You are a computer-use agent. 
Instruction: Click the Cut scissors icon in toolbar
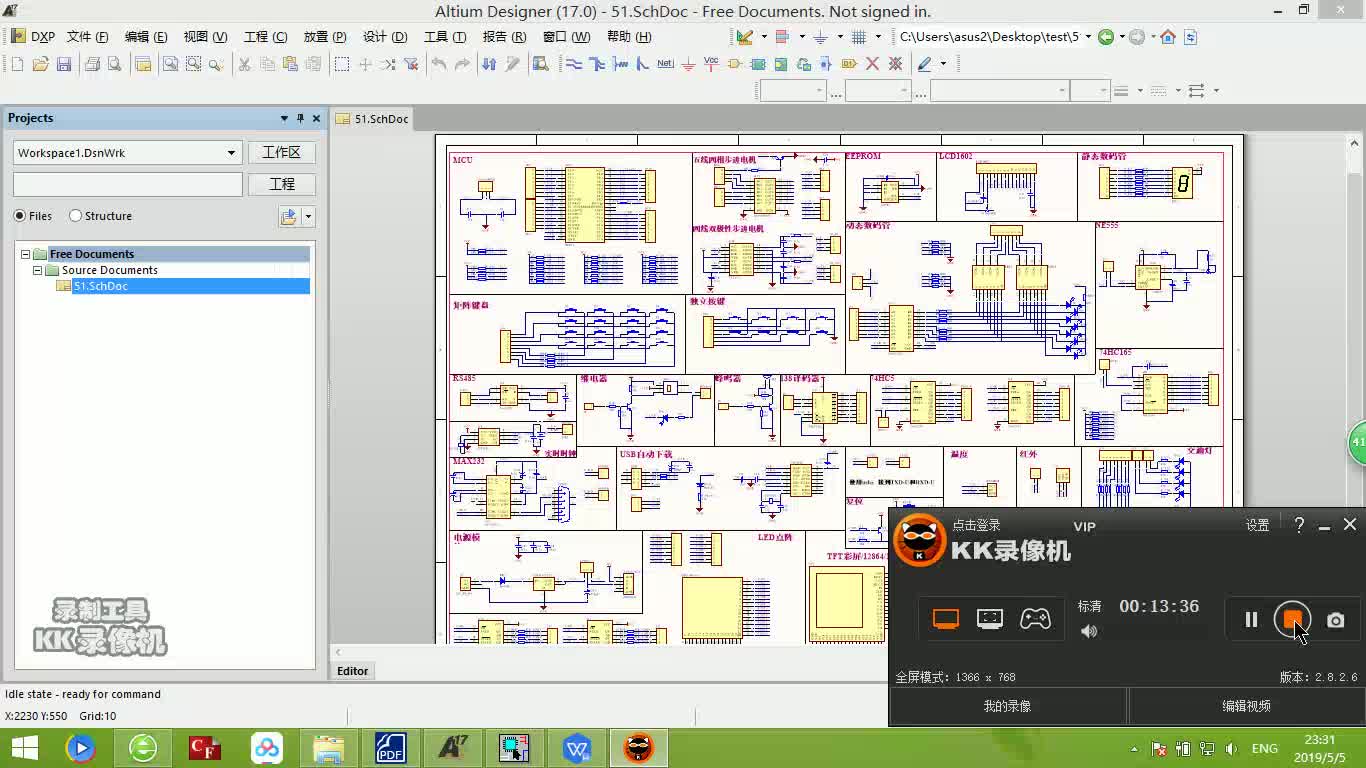(x=244, y=64)
